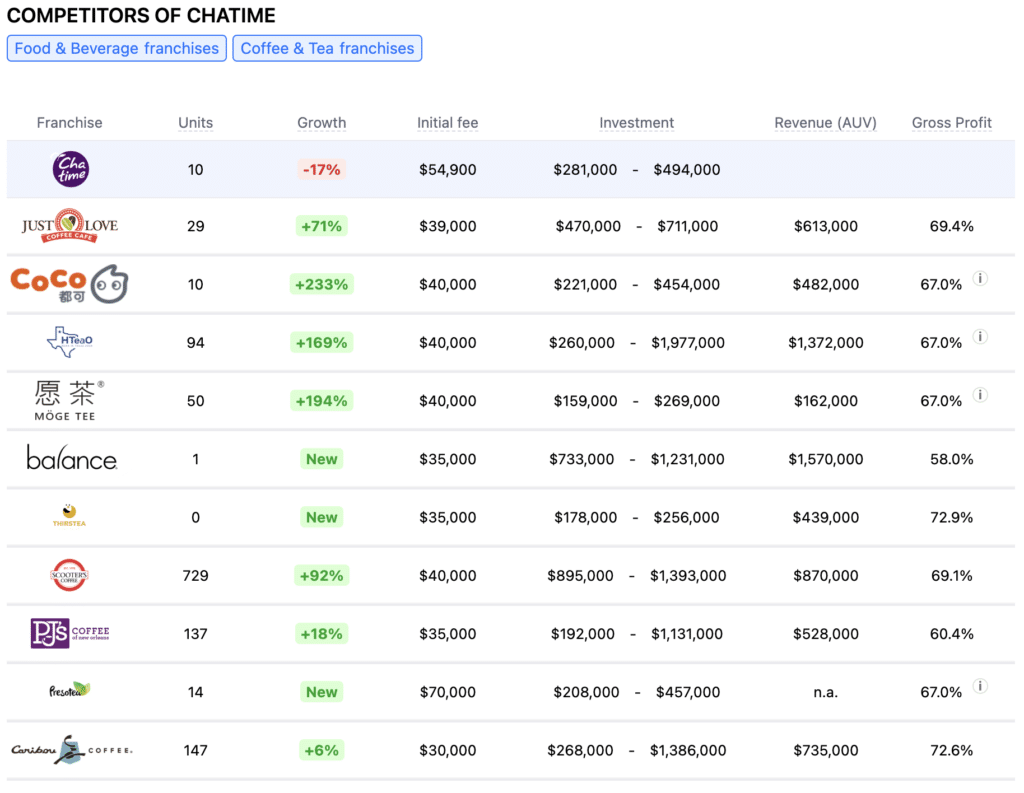The width and height of the screenshot is (1024, 793).
Task: Click info icon beside Presotea gross profit
Action: (x=980, y=686)
